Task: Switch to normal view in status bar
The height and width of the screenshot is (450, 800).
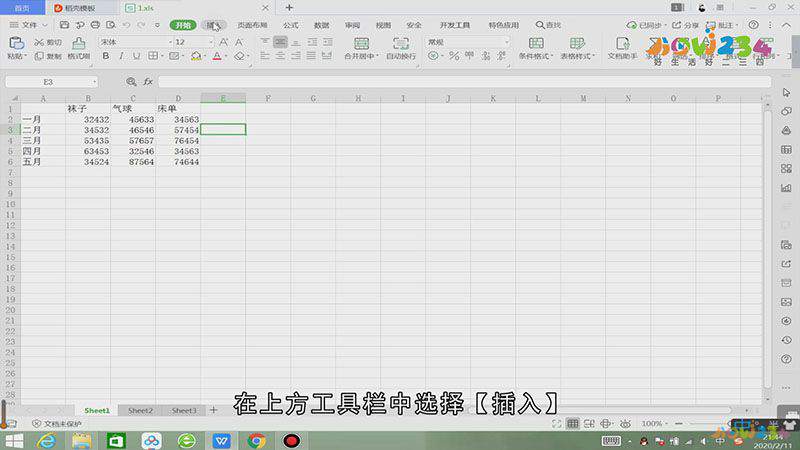Action: click(x=573, y=423)
